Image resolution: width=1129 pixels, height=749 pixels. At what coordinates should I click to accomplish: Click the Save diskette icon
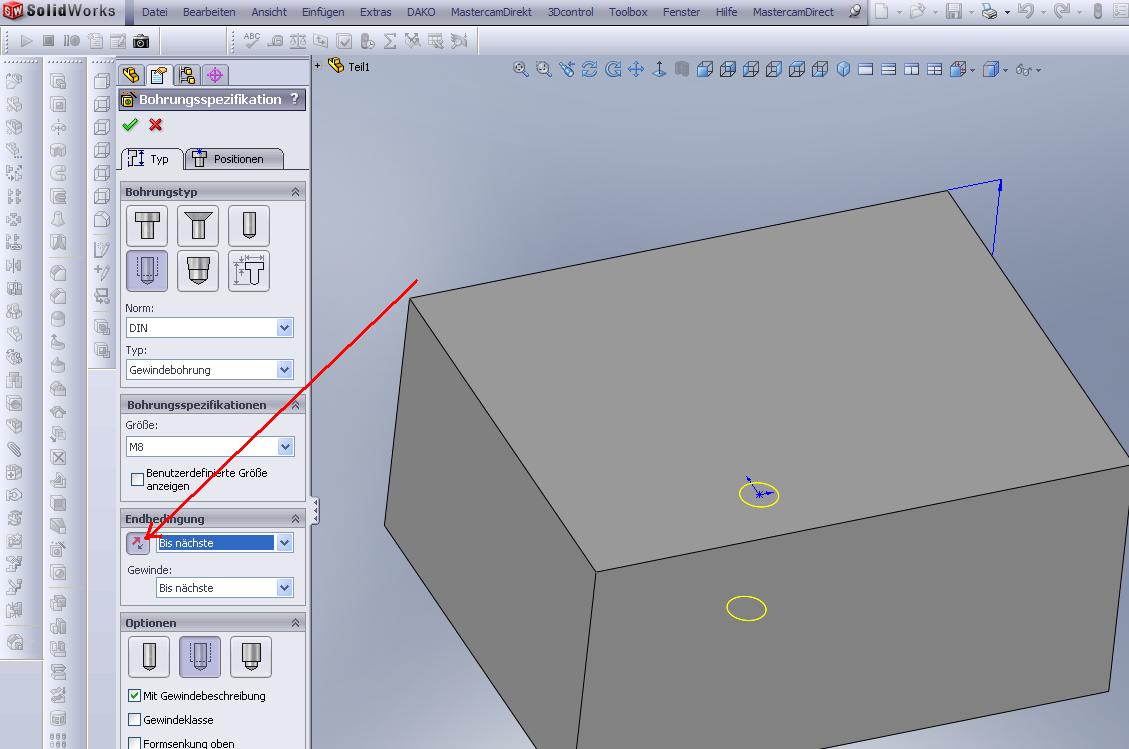954,12
